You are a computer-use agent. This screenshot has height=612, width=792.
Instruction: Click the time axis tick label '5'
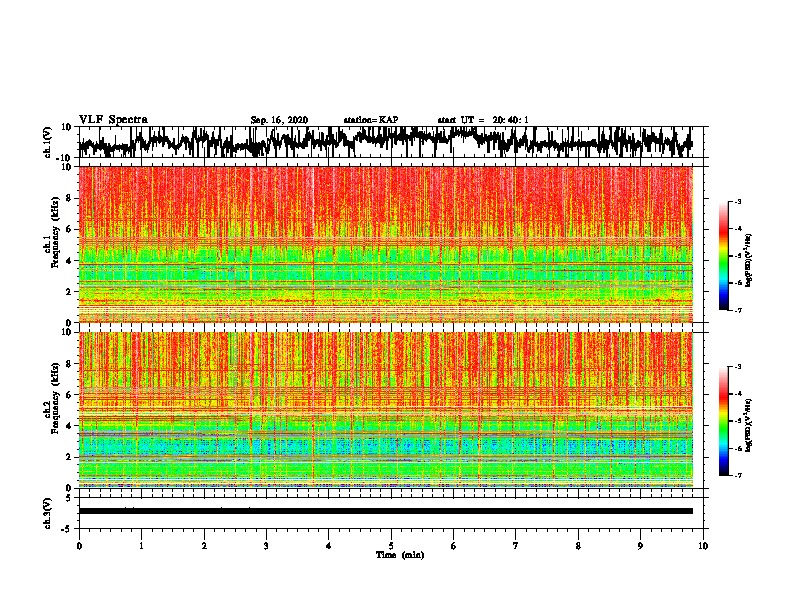click(x=391, y=546)
